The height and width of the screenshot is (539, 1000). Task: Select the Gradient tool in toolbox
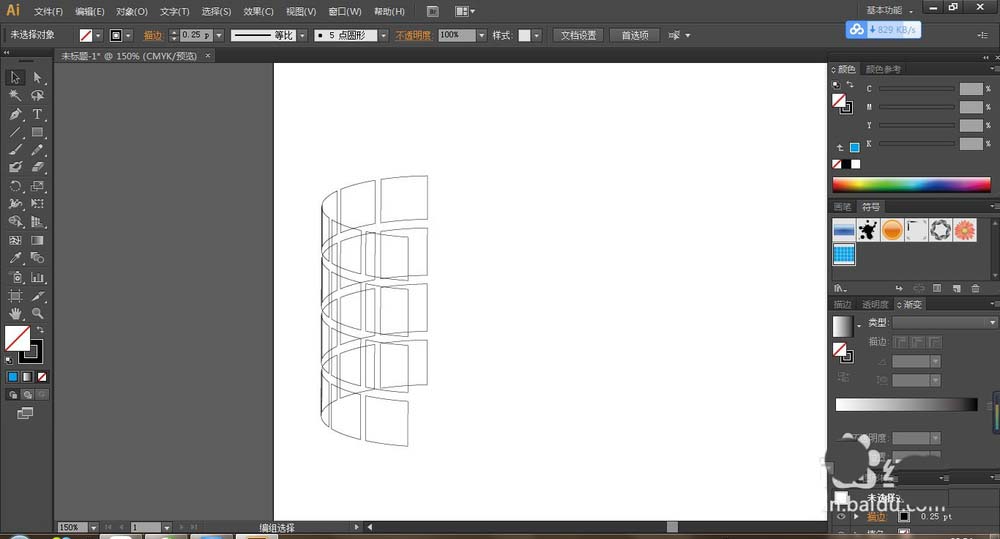(38, 240)
